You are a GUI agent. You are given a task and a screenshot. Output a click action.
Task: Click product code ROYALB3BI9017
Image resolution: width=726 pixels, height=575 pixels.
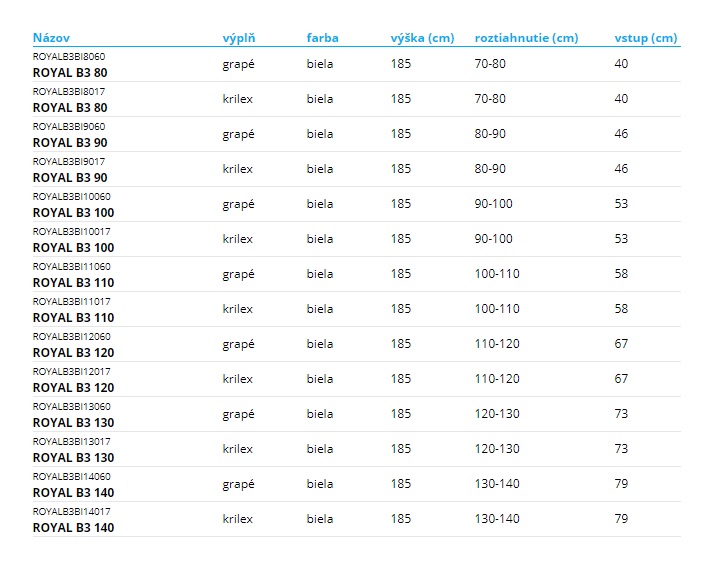pos(69,162)
